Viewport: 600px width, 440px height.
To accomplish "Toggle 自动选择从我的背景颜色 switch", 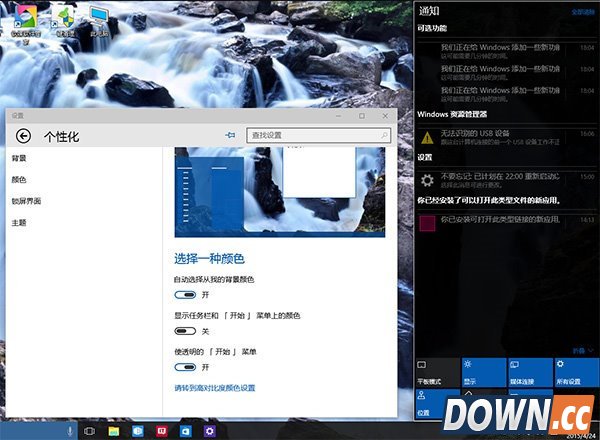I will [185, 295].
